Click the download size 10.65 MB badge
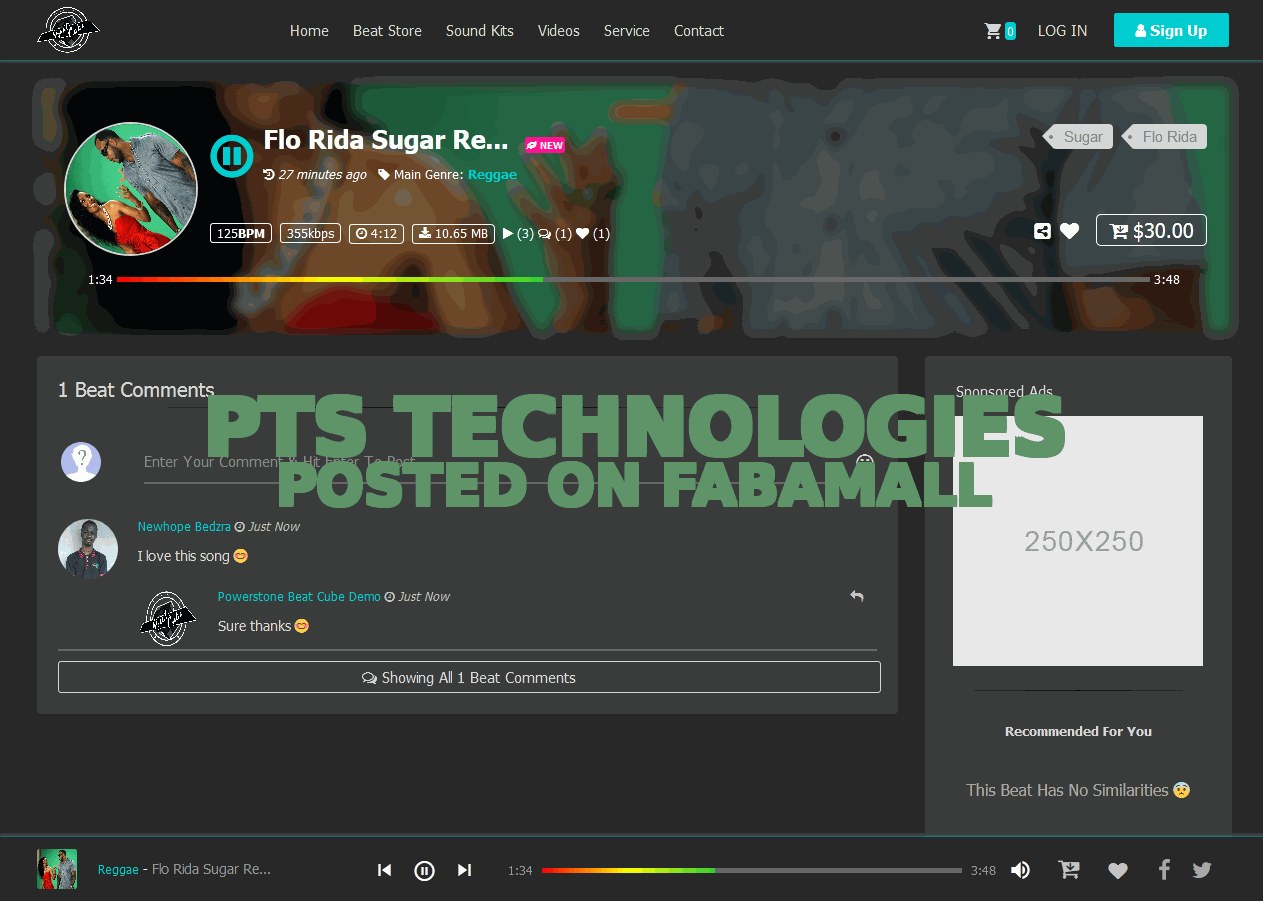This screenshot has height=901, width=1263. (453, 234)
